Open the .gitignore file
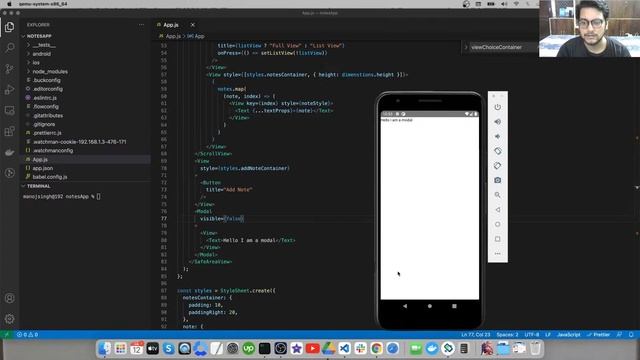The height and width of the screenshot is (360, 640). tap(44, 124)
